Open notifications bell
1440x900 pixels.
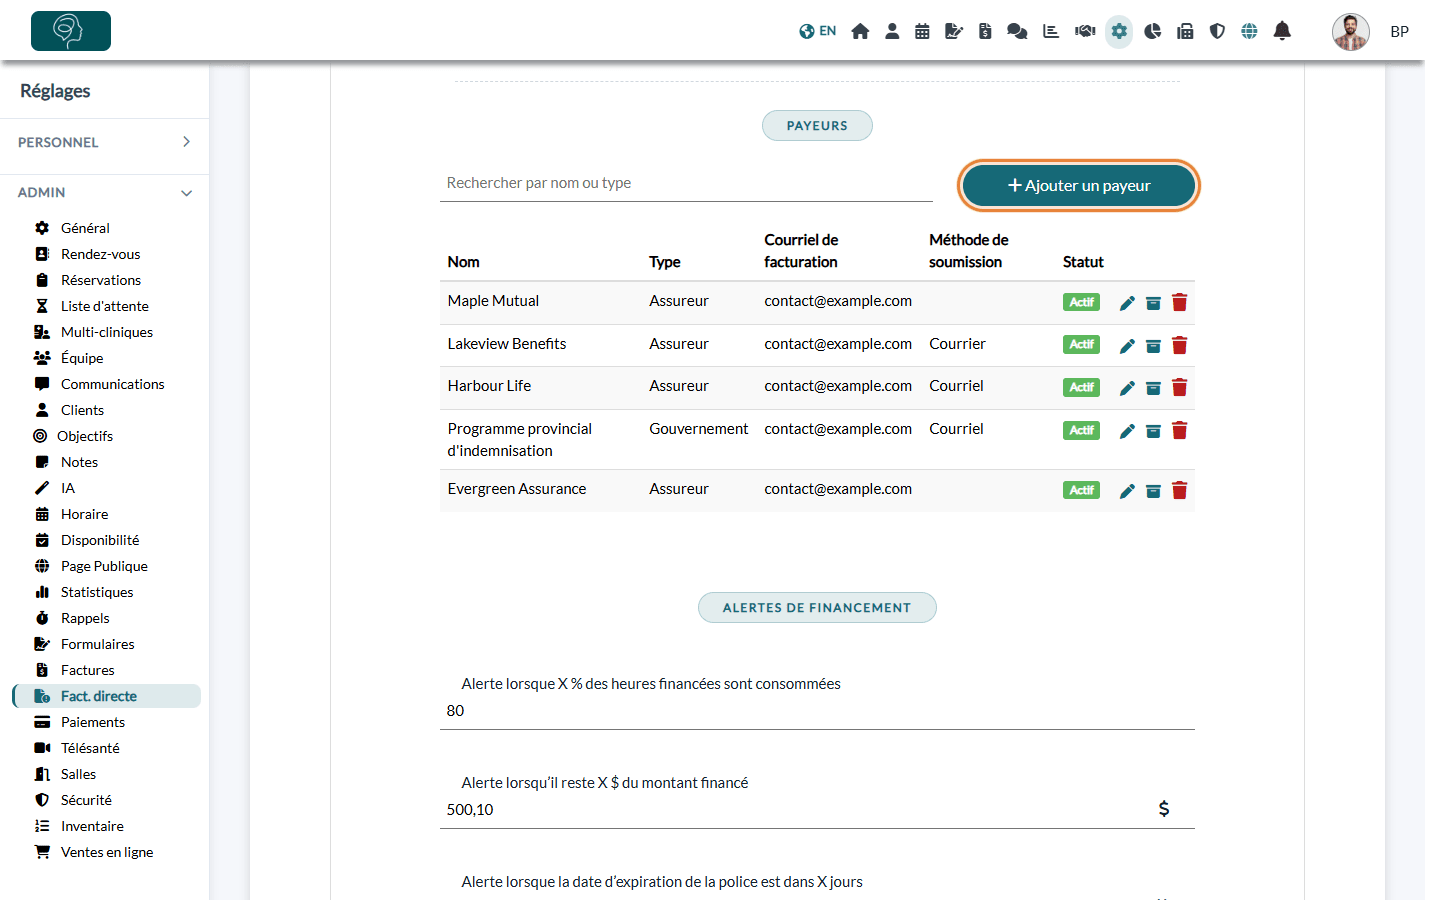pos(1282,31)
